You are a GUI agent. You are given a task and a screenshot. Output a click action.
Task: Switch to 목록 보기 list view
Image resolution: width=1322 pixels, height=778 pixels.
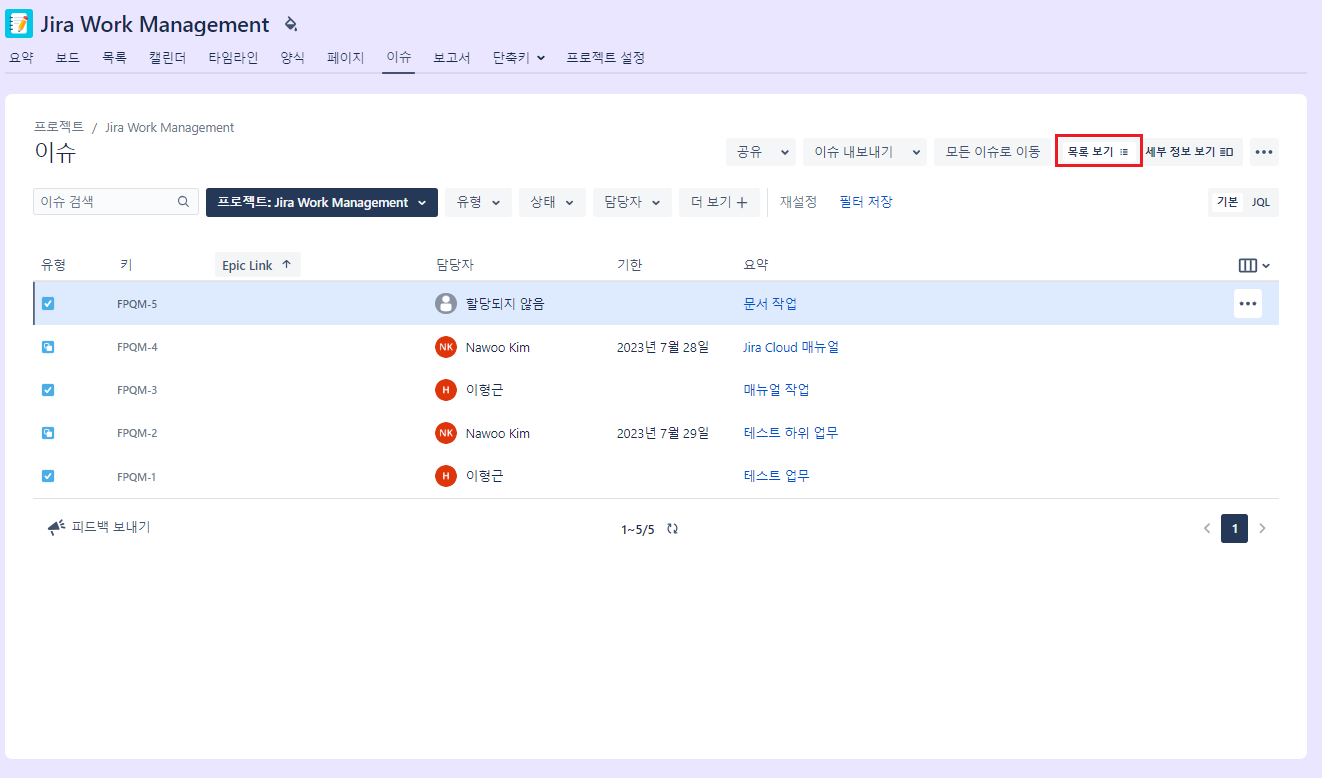1098,152
